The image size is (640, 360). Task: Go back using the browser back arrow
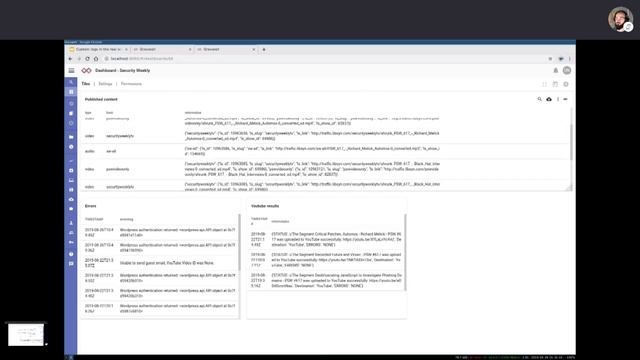click(71, 59)
